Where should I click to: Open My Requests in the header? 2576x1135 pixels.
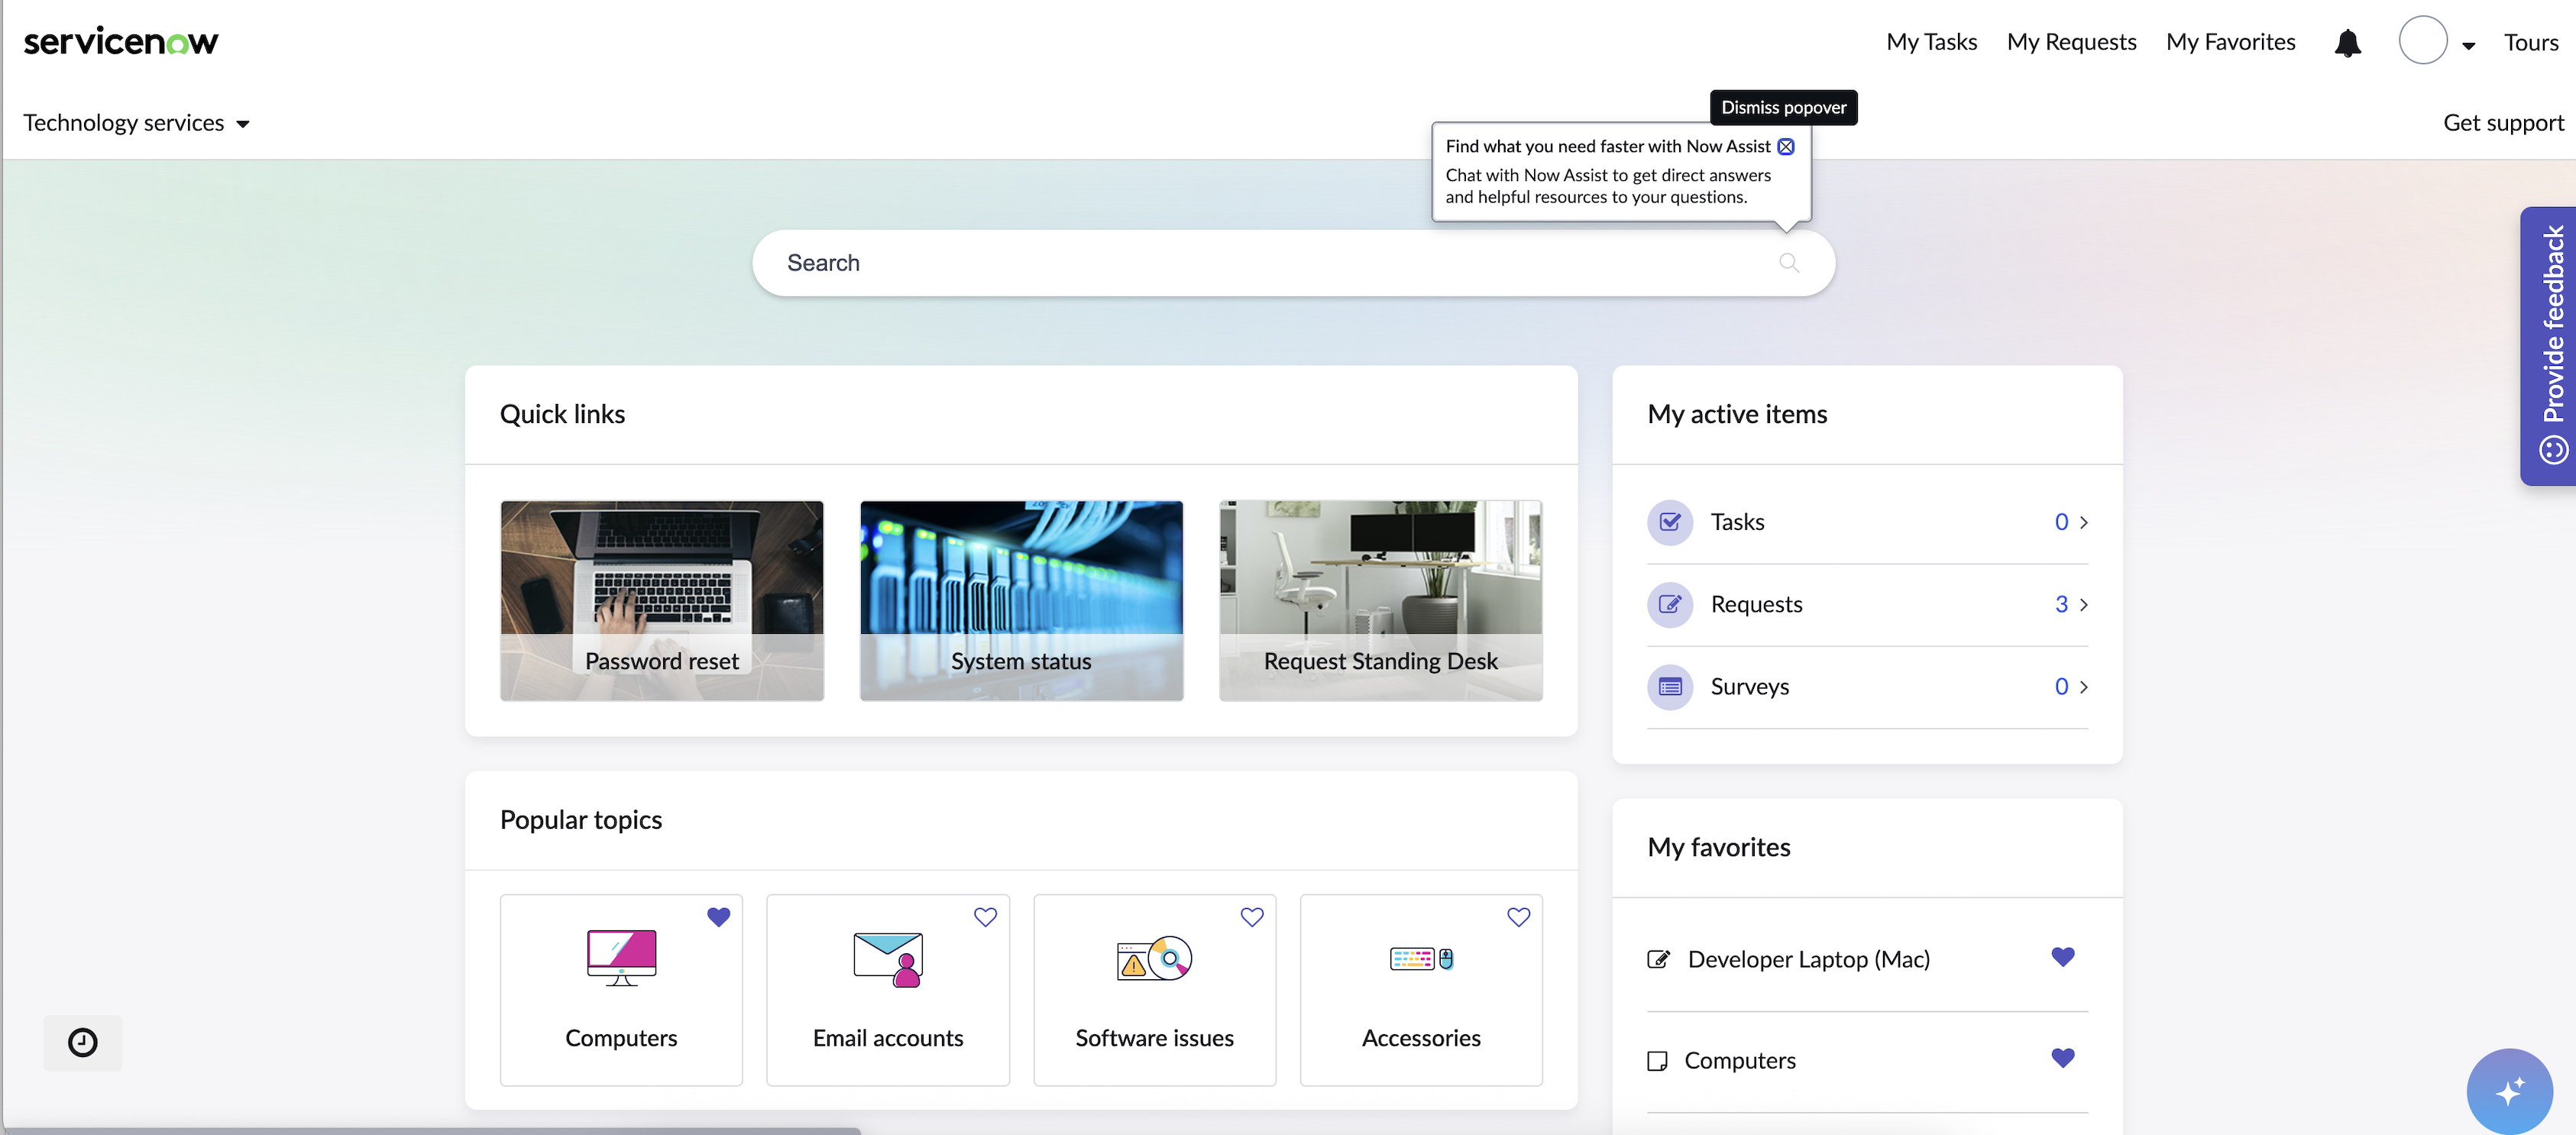pos(2071,42)
